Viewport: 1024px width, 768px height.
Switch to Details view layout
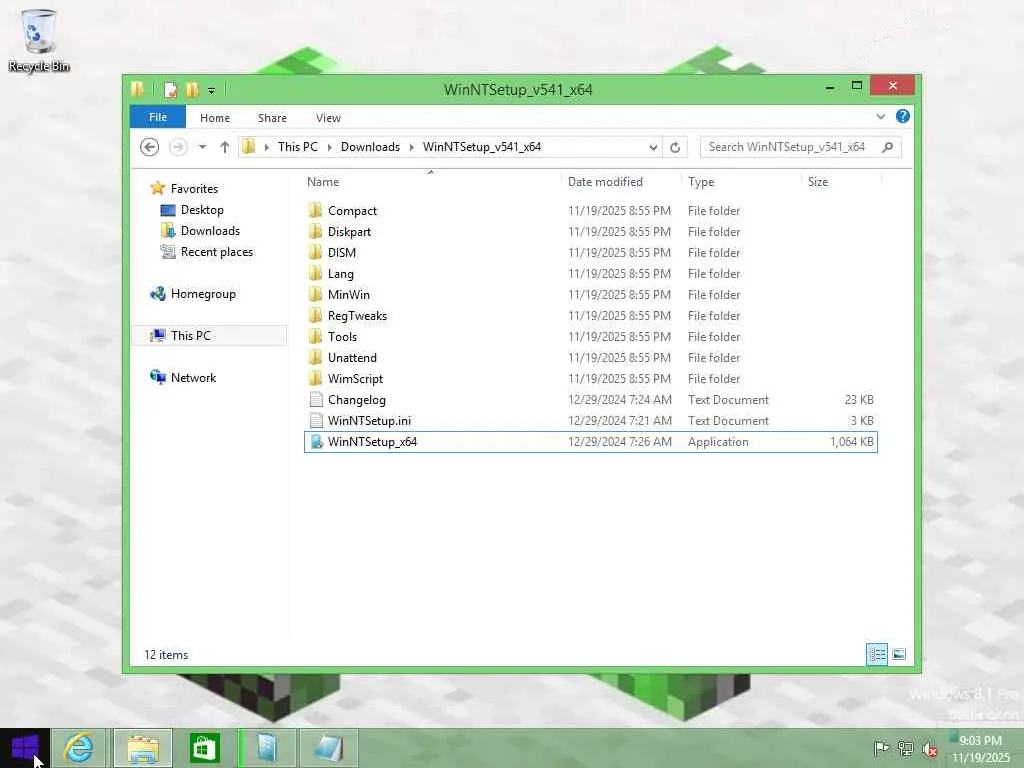pos(877,654)
